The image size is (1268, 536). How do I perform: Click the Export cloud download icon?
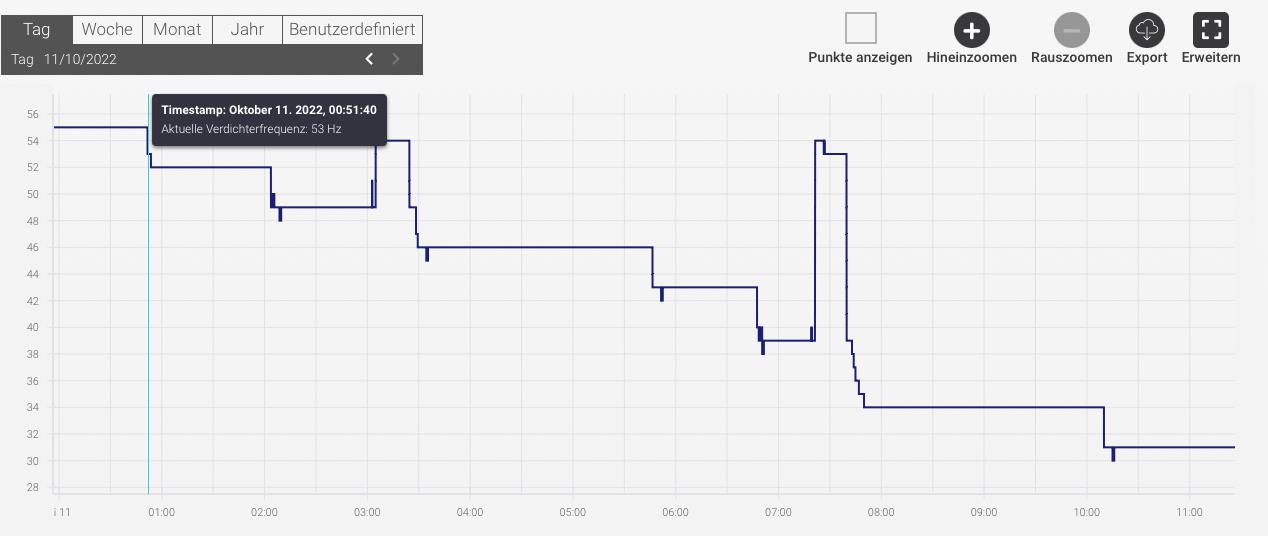[x=1146, y=30]
